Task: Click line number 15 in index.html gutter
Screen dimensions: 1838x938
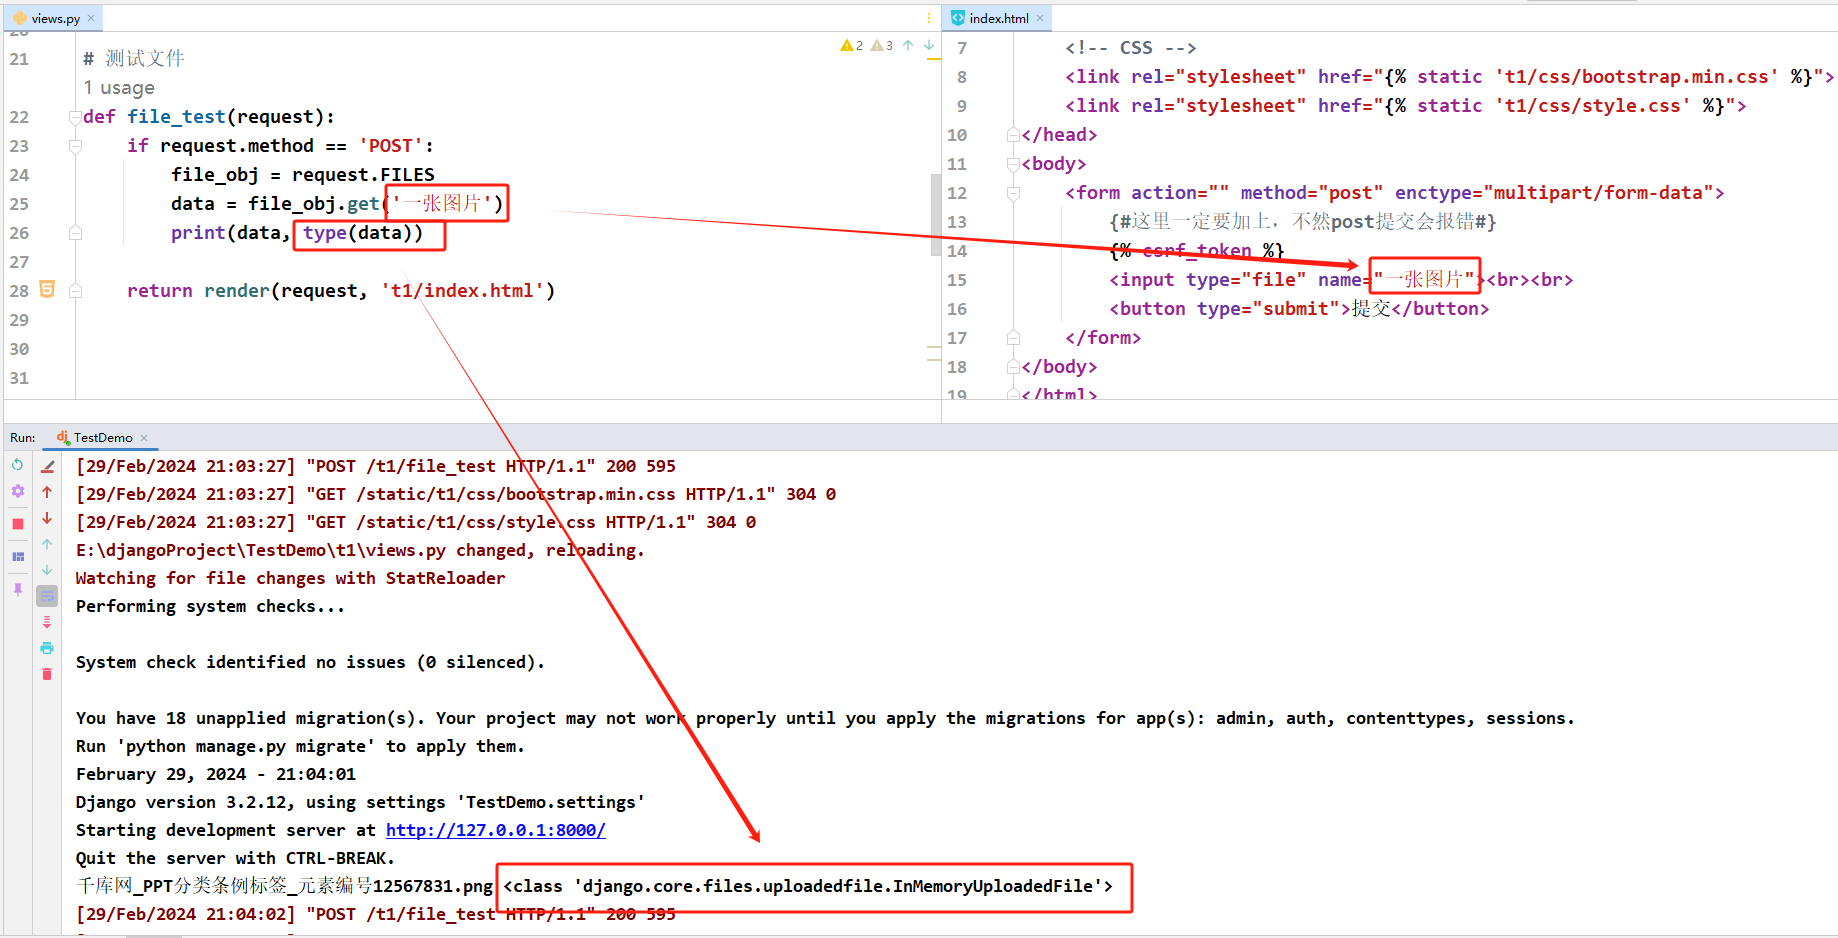Action: point(957,280)
